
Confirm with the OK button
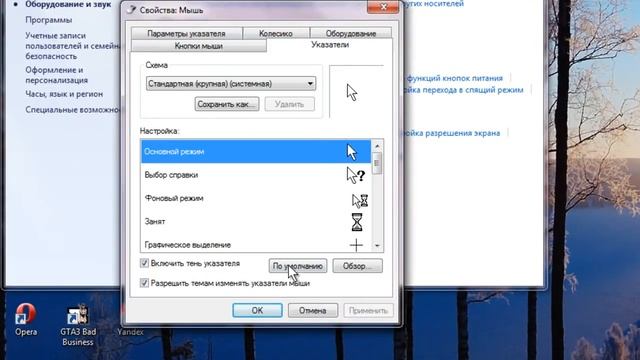tap(257, 310)
